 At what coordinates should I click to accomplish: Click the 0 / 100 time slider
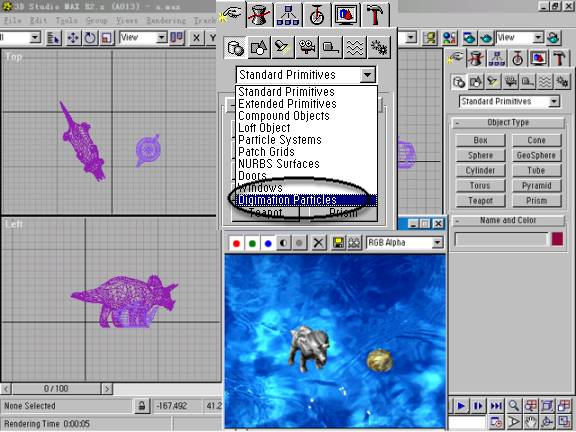click(56, 389)
